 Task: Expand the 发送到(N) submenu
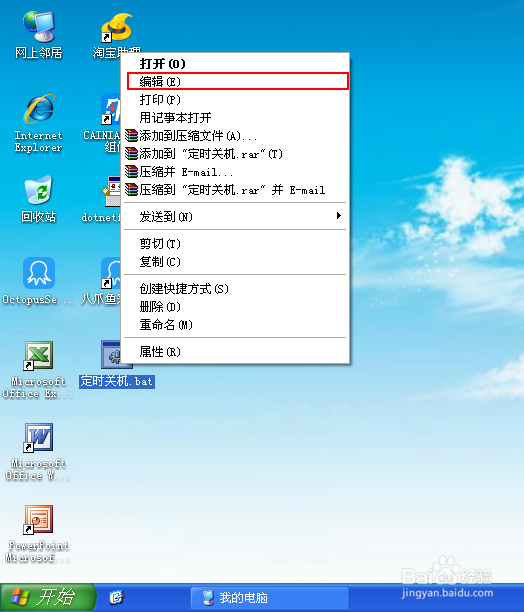235,216
